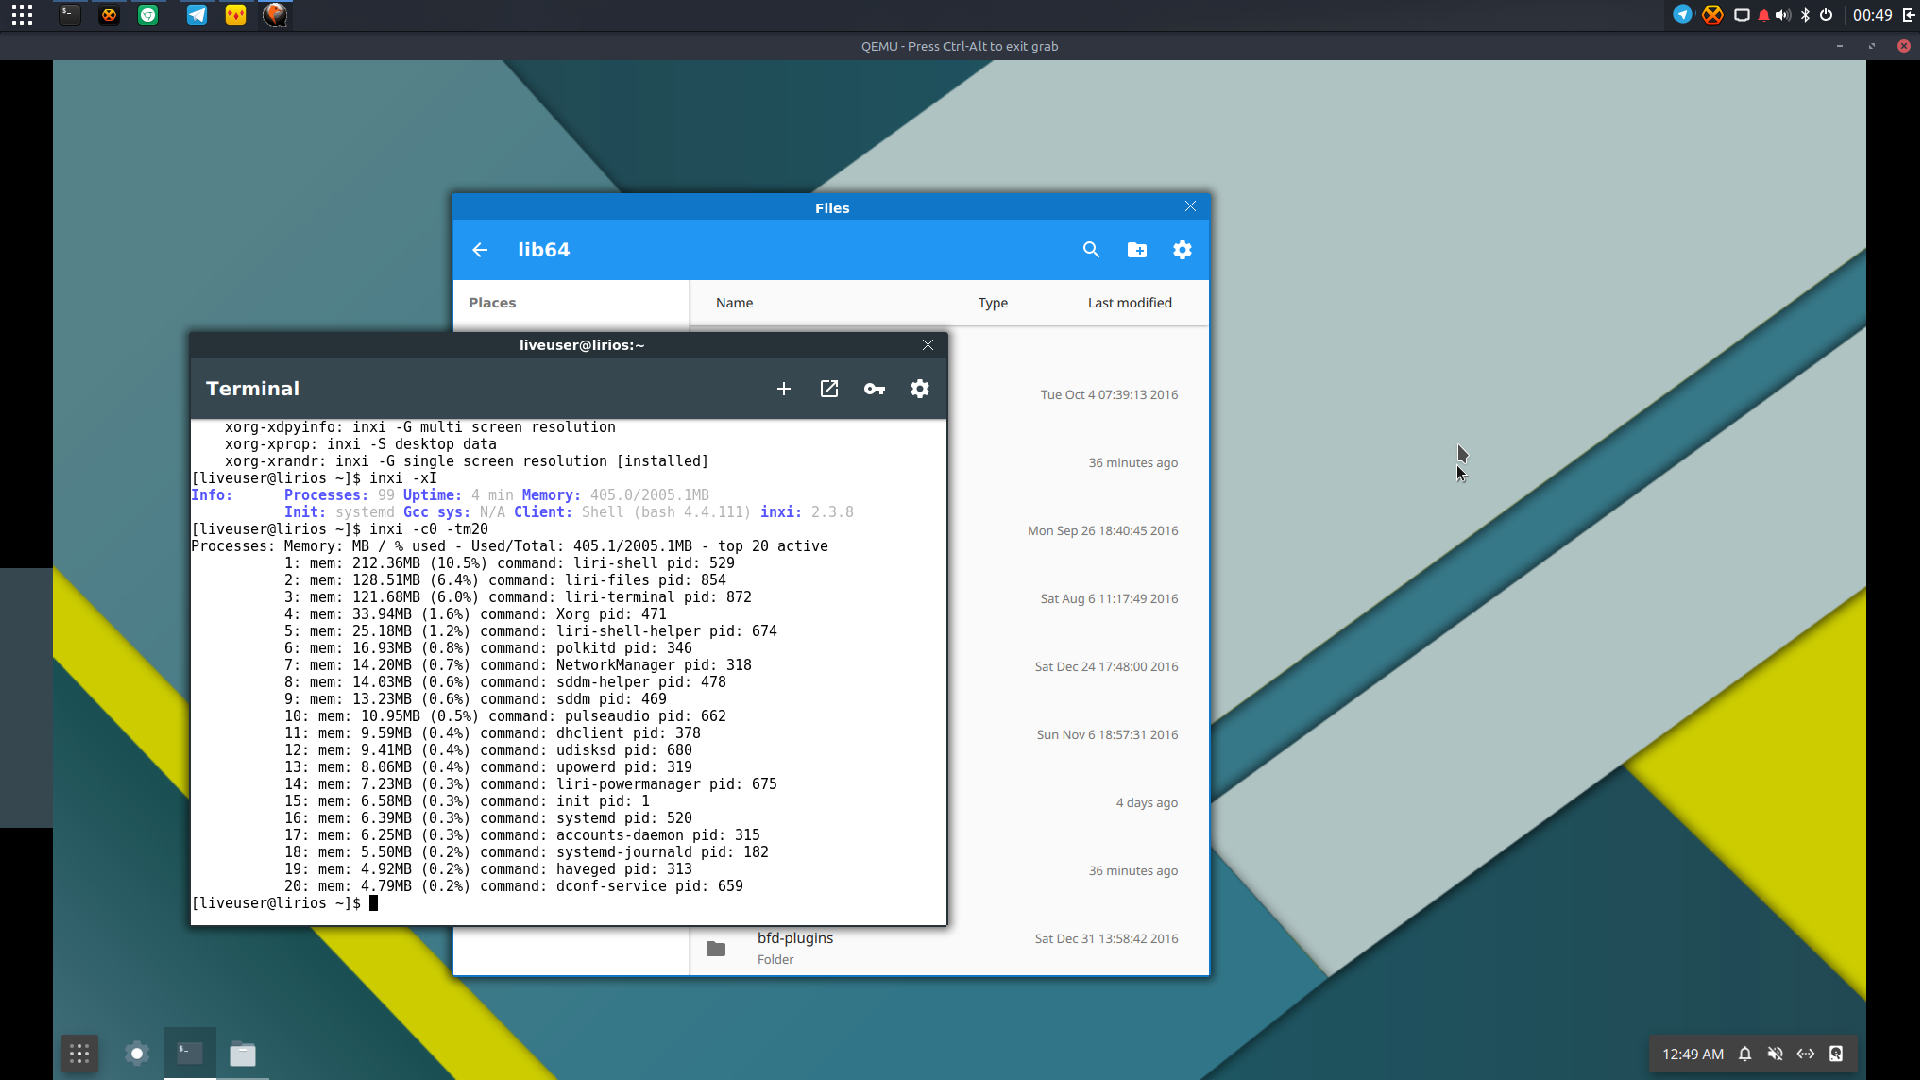Open host application grid menu
Image resolution: width=1920 pixels, height=1080 pixels.
coord(22,15)
